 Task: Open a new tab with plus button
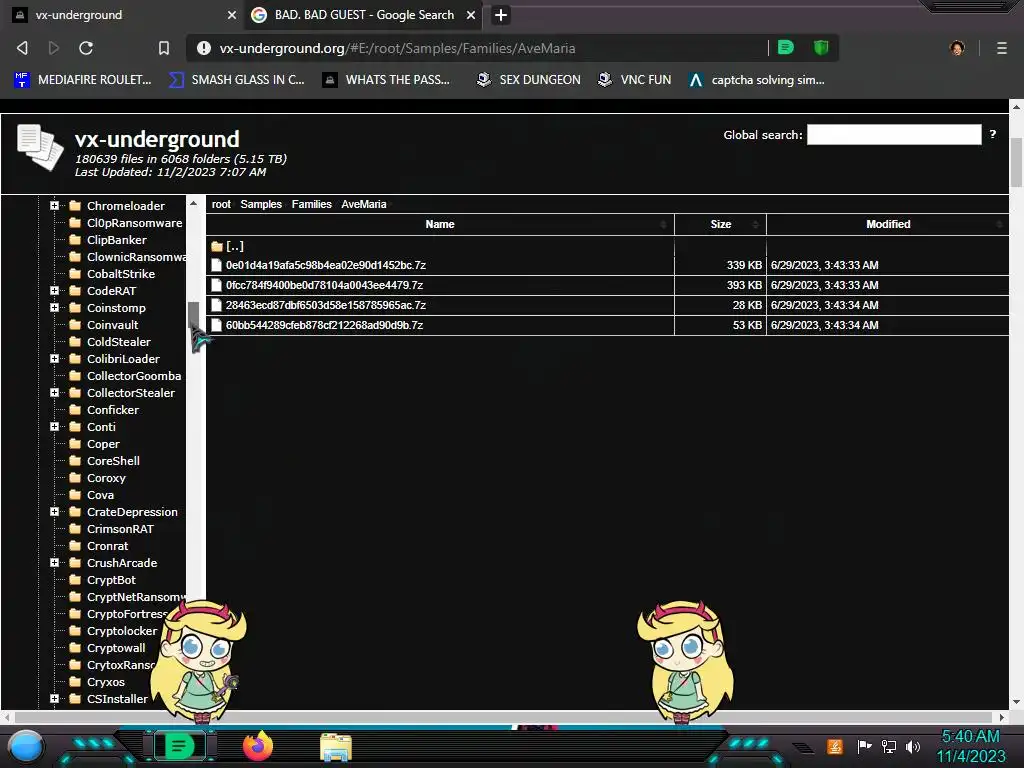[501, 15]
